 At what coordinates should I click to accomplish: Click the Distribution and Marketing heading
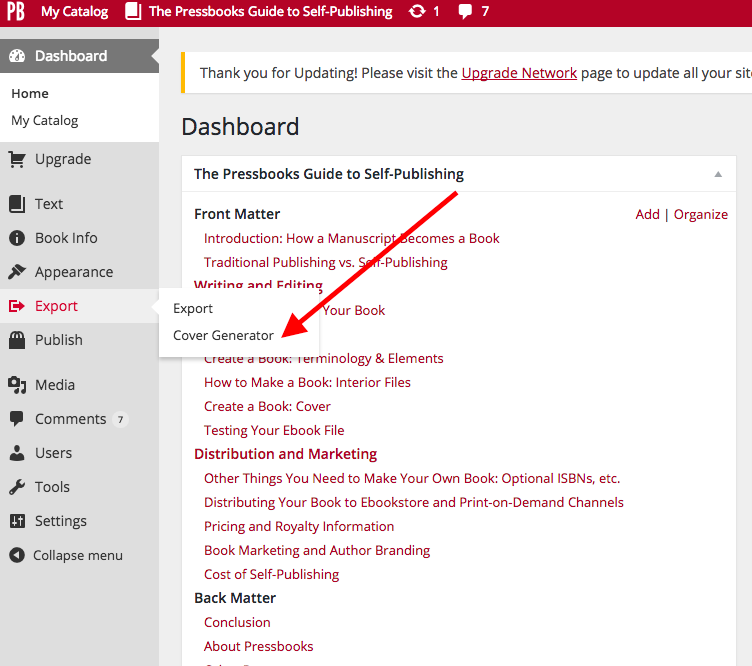(285, 454)
